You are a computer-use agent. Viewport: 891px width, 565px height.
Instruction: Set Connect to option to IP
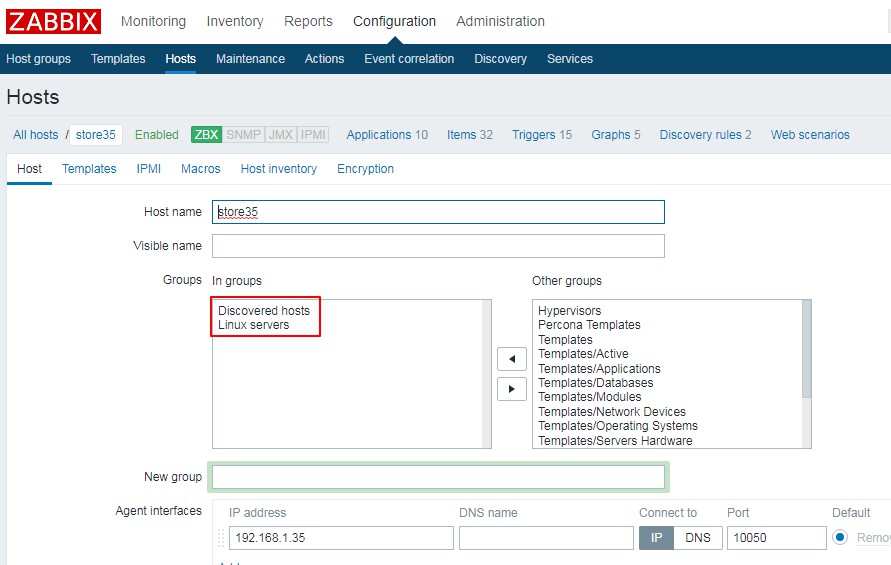click(x=656, y=538)
